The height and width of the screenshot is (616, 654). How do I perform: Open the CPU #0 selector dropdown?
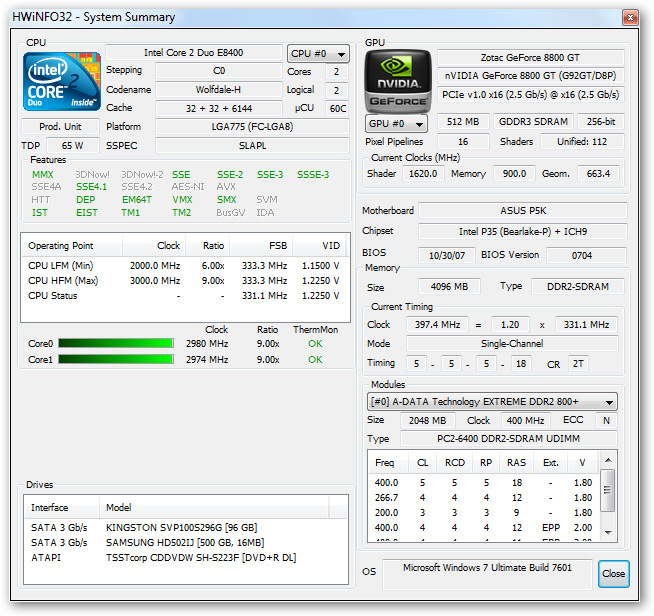click(x=318, y=54)
